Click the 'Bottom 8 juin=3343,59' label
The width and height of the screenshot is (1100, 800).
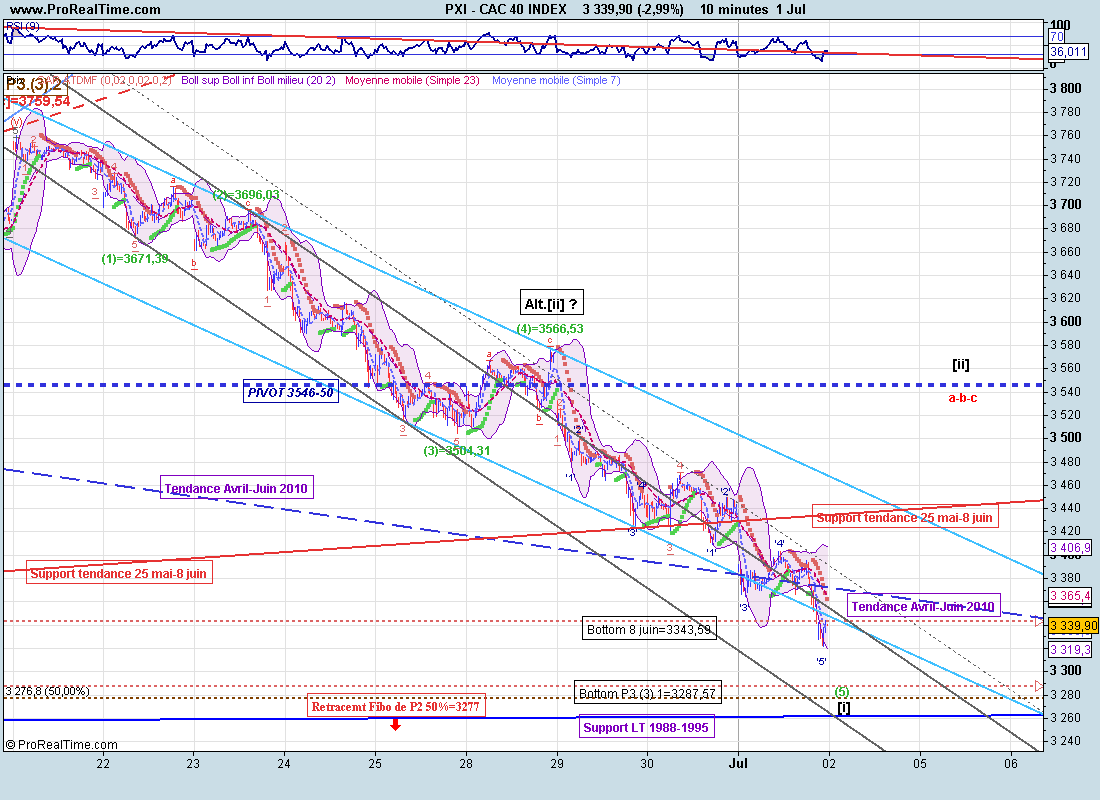coord(650,629)
